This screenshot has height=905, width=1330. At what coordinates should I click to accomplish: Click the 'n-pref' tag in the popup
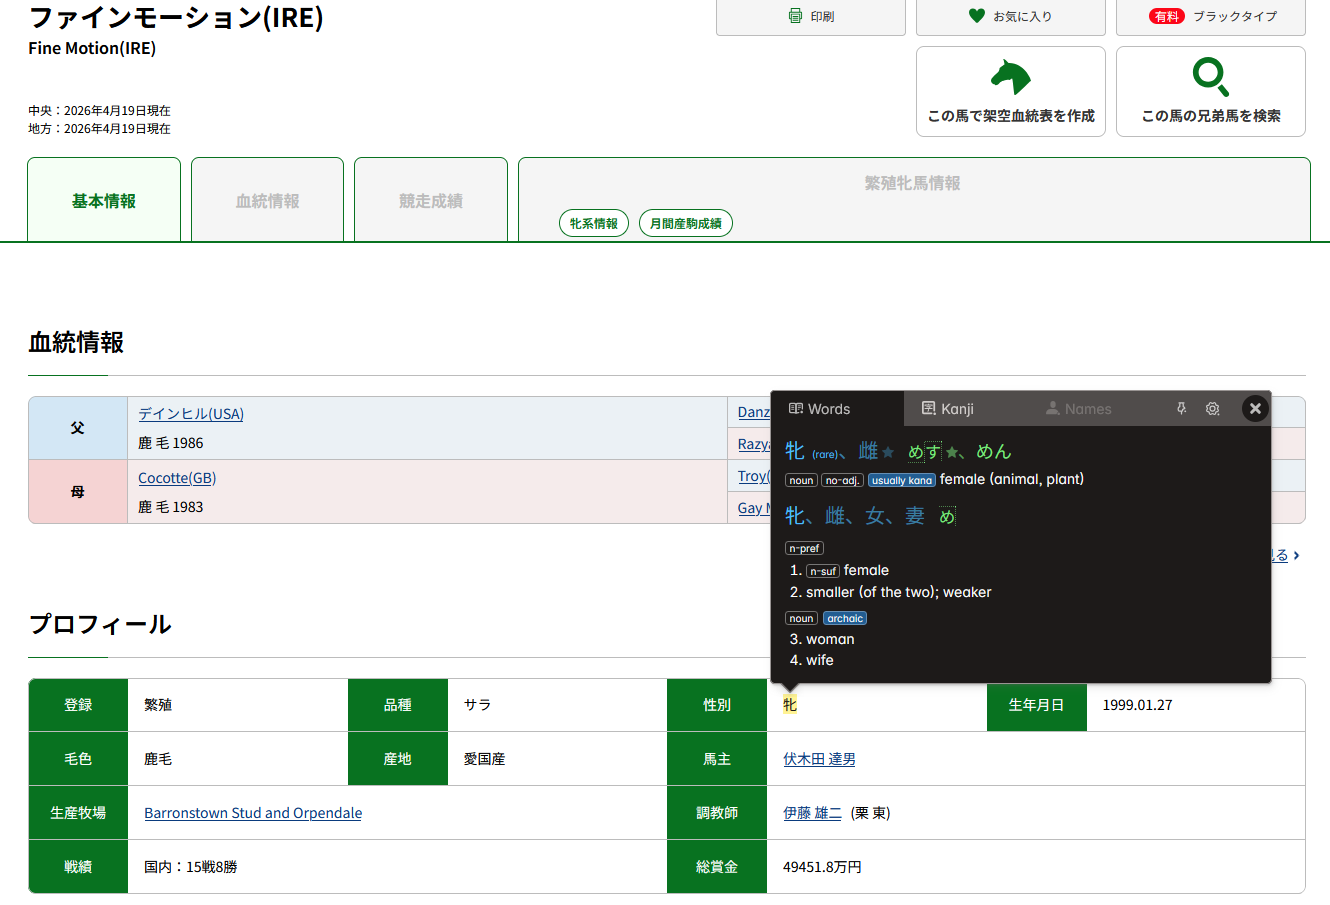coord(804,548)
